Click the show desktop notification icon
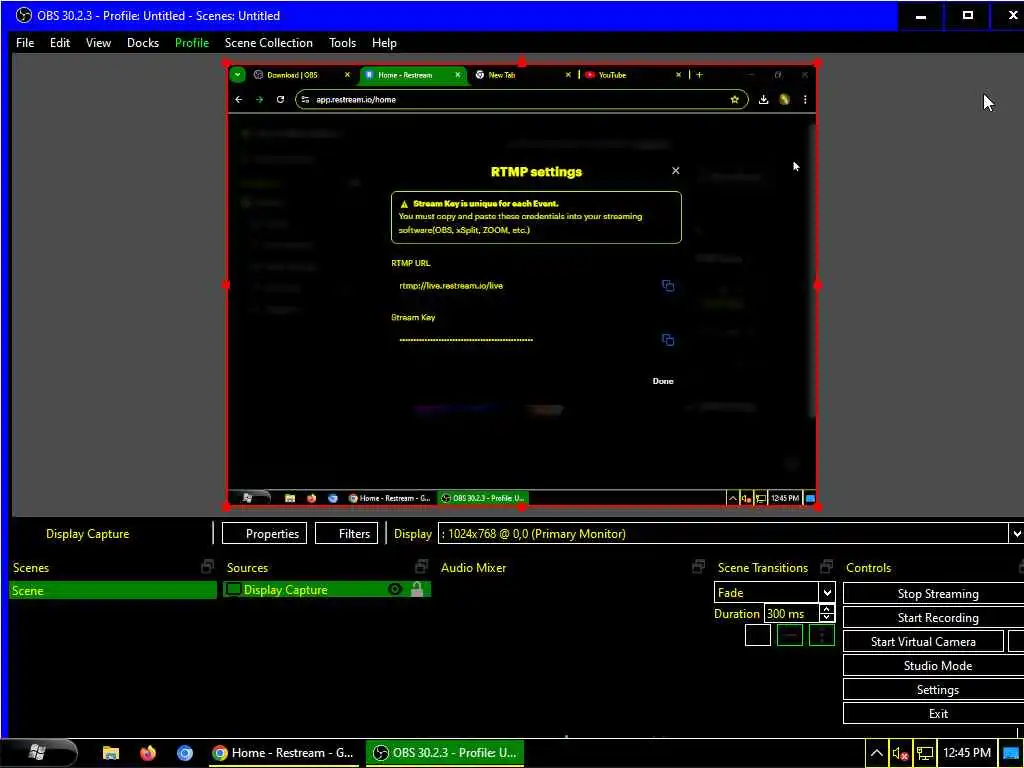 [1010, 753]
